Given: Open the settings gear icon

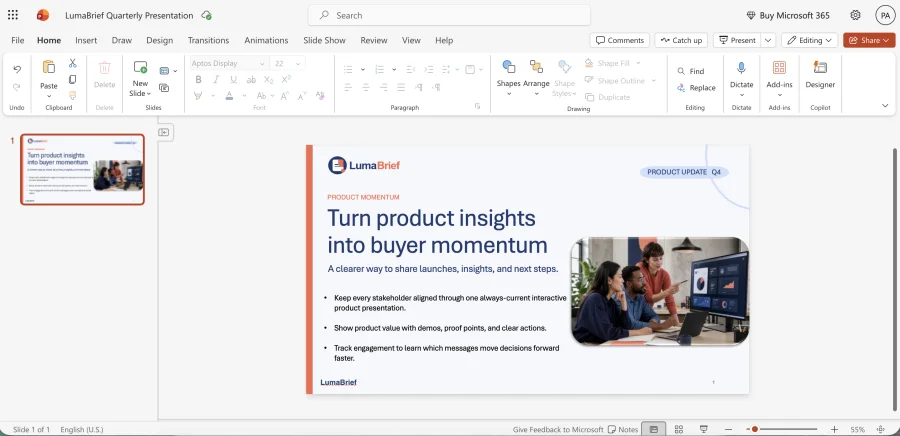Looking at the screenshot, I should (x=855, y=15).
